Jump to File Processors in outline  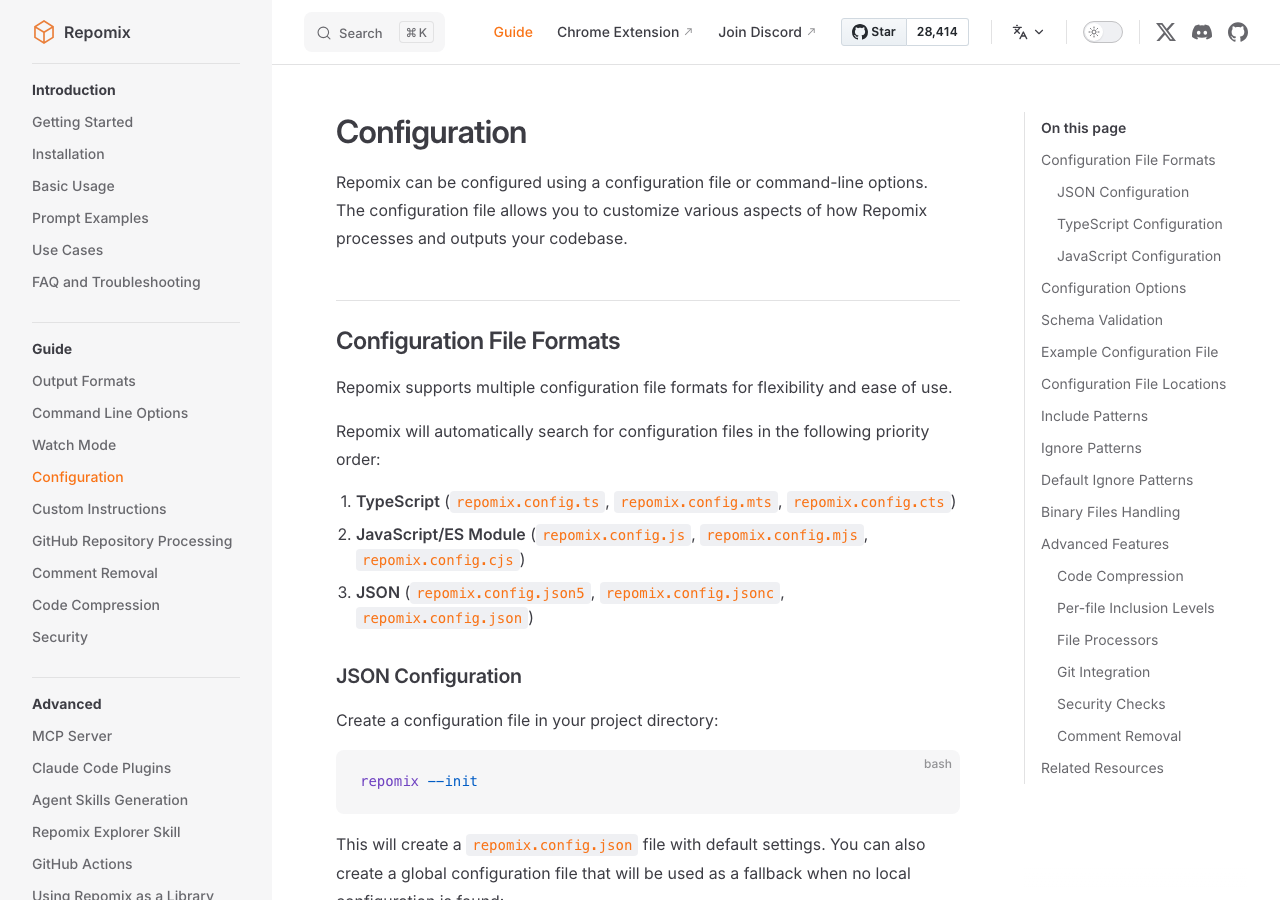[x=1107, y=640]
